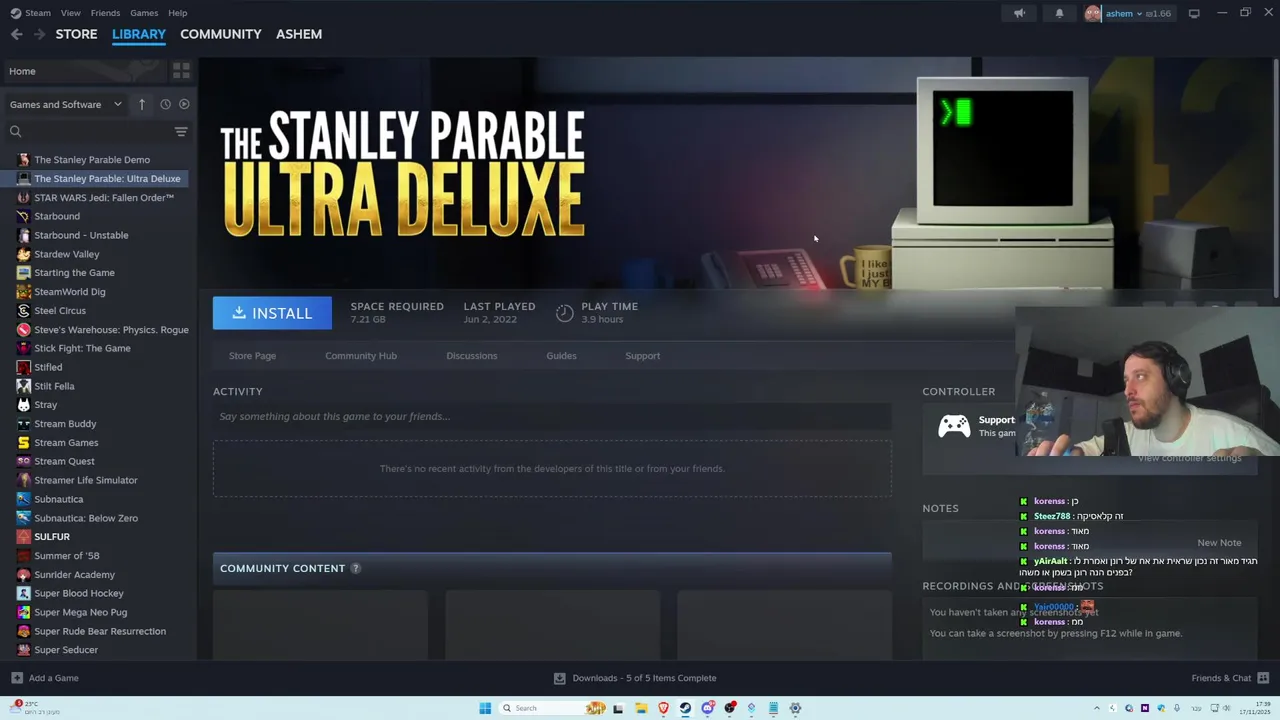Image resolution: width=1280 pixels, height=720 pixels.
Task: Open the Support link
Action: click(x=643, y=356)
